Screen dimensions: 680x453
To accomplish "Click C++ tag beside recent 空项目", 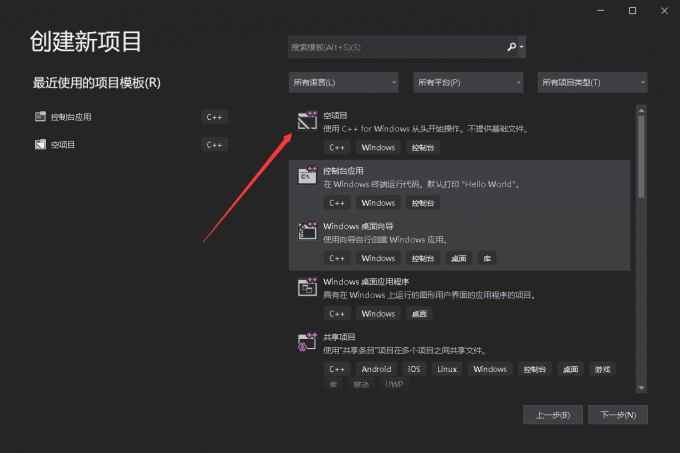I will click(x=214, y=145).
